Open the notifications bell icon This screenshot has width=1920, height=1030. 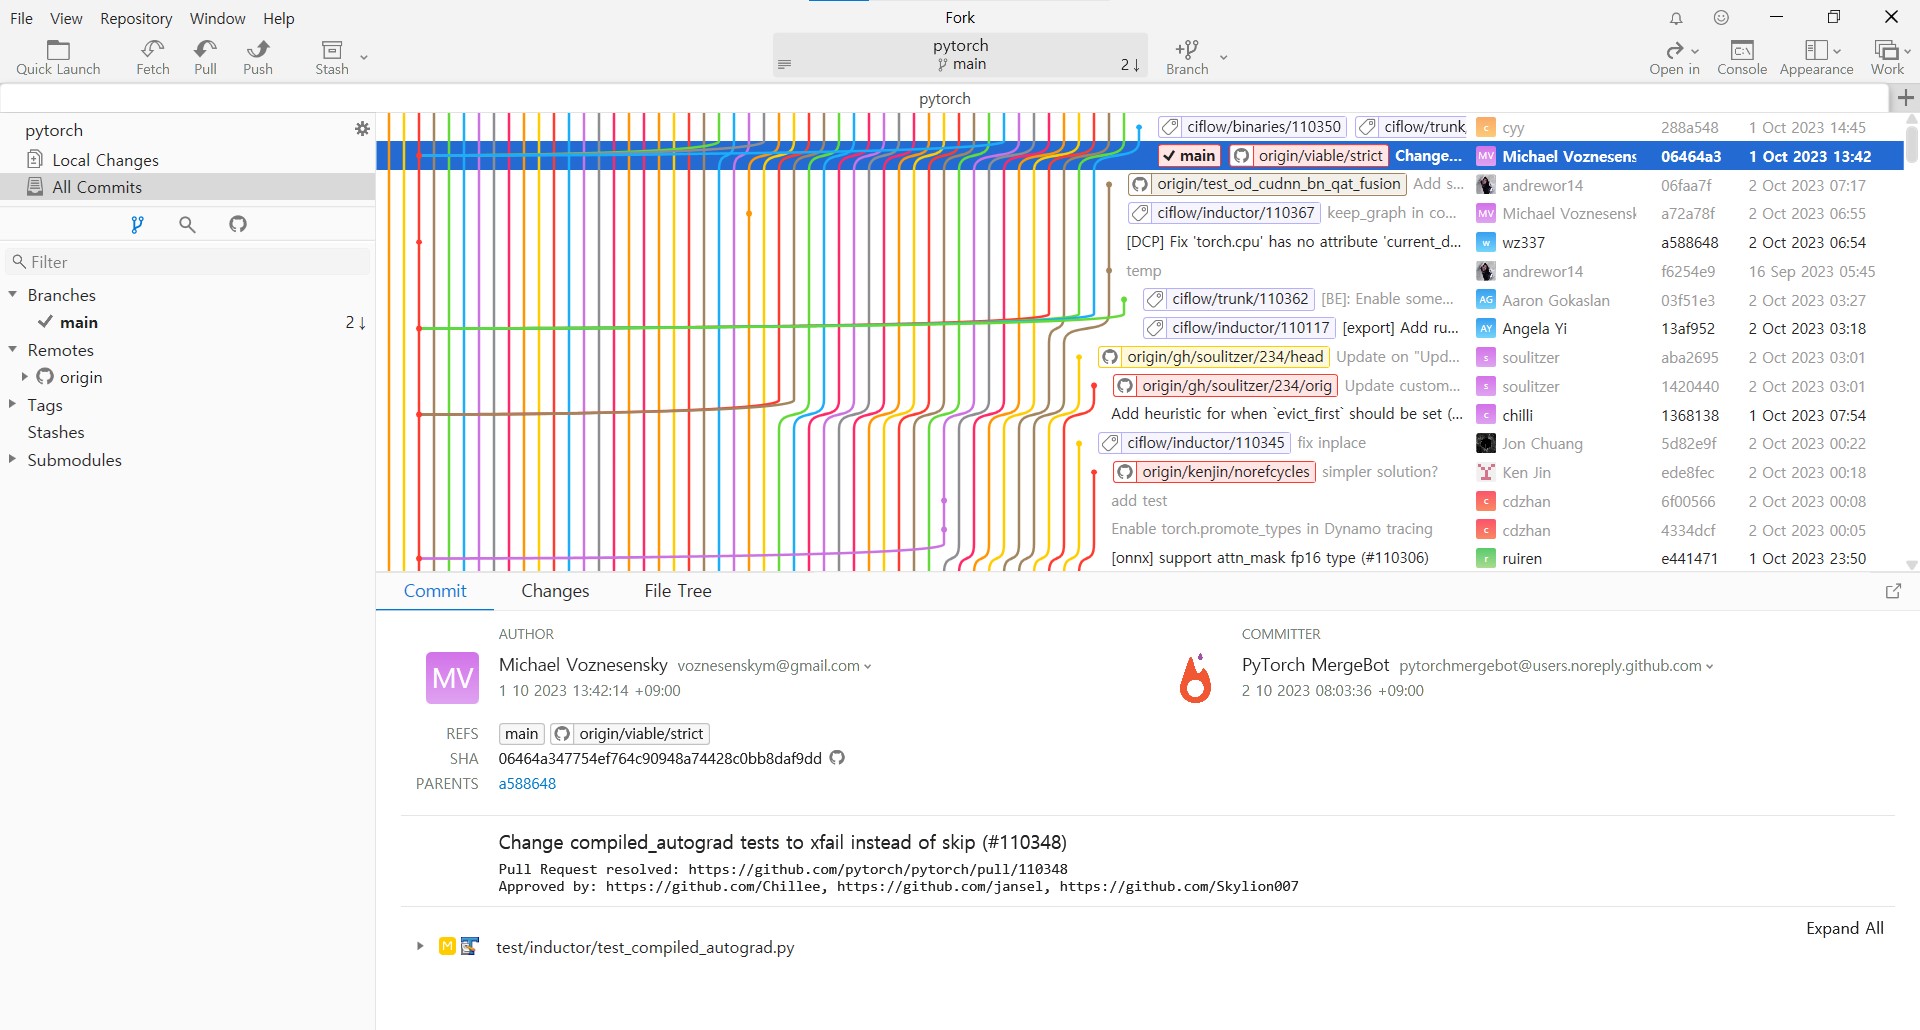(x=1676, y=18)
